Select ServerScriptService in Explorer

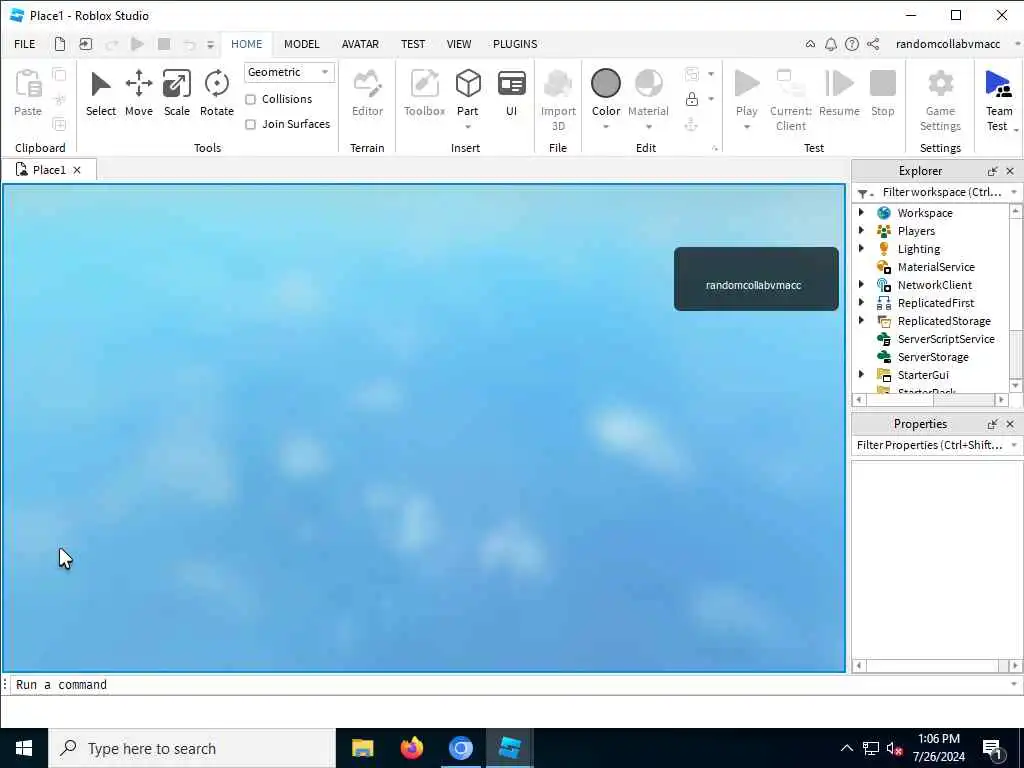click(x=945, y=339)
